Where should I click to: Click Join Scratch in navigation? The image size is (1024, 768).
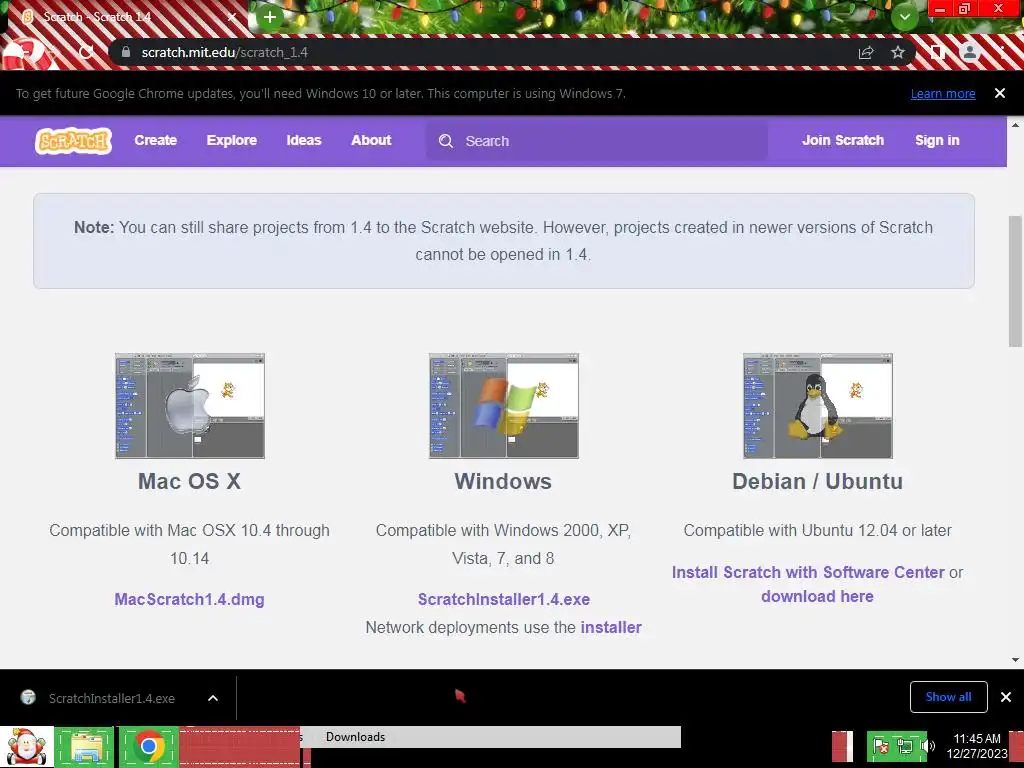coord(842,140)
